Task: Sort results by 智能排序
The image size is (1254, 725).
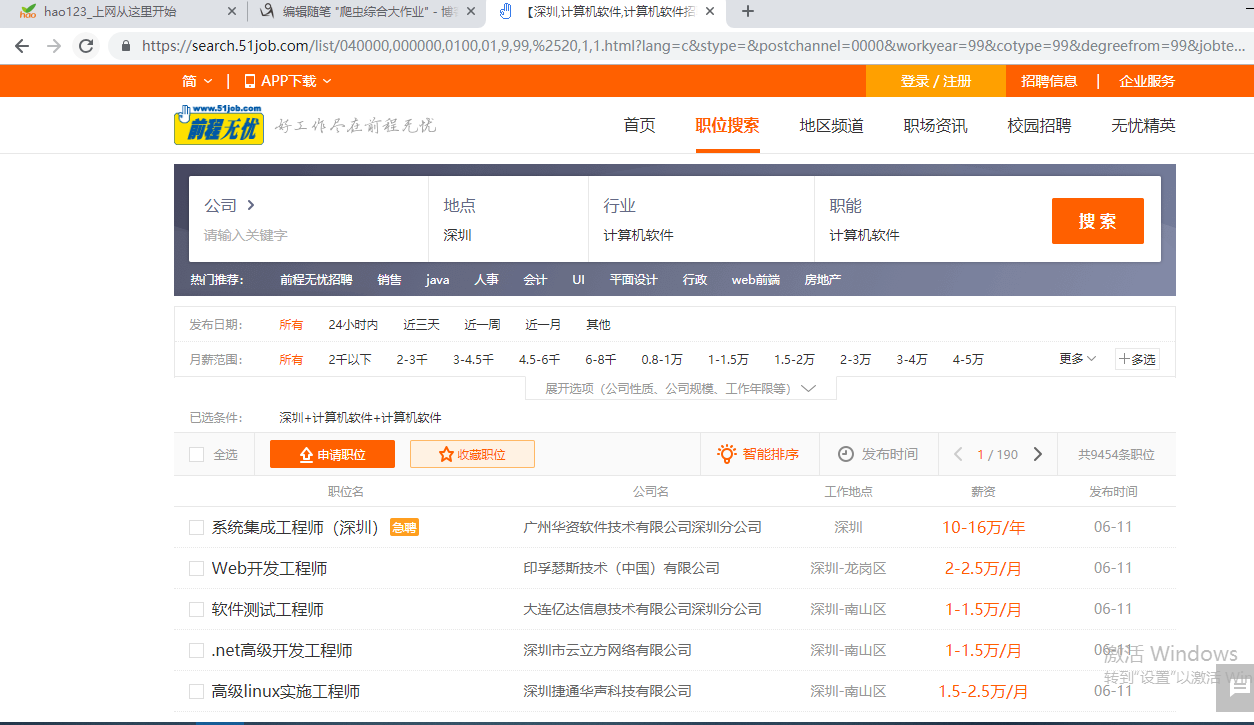Action: click(x=758, y=454)
